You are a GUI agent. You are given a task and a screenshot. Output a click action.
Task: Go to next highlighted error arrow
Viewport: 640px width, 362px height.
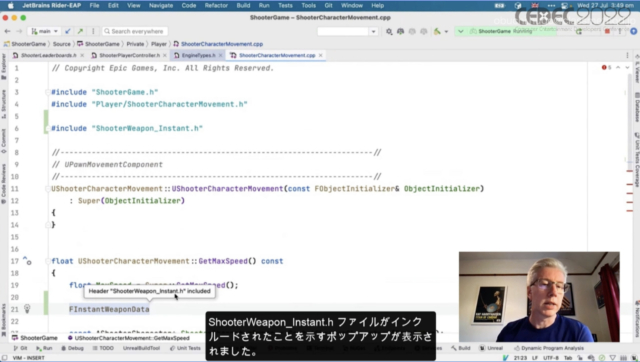coord(627,67)
